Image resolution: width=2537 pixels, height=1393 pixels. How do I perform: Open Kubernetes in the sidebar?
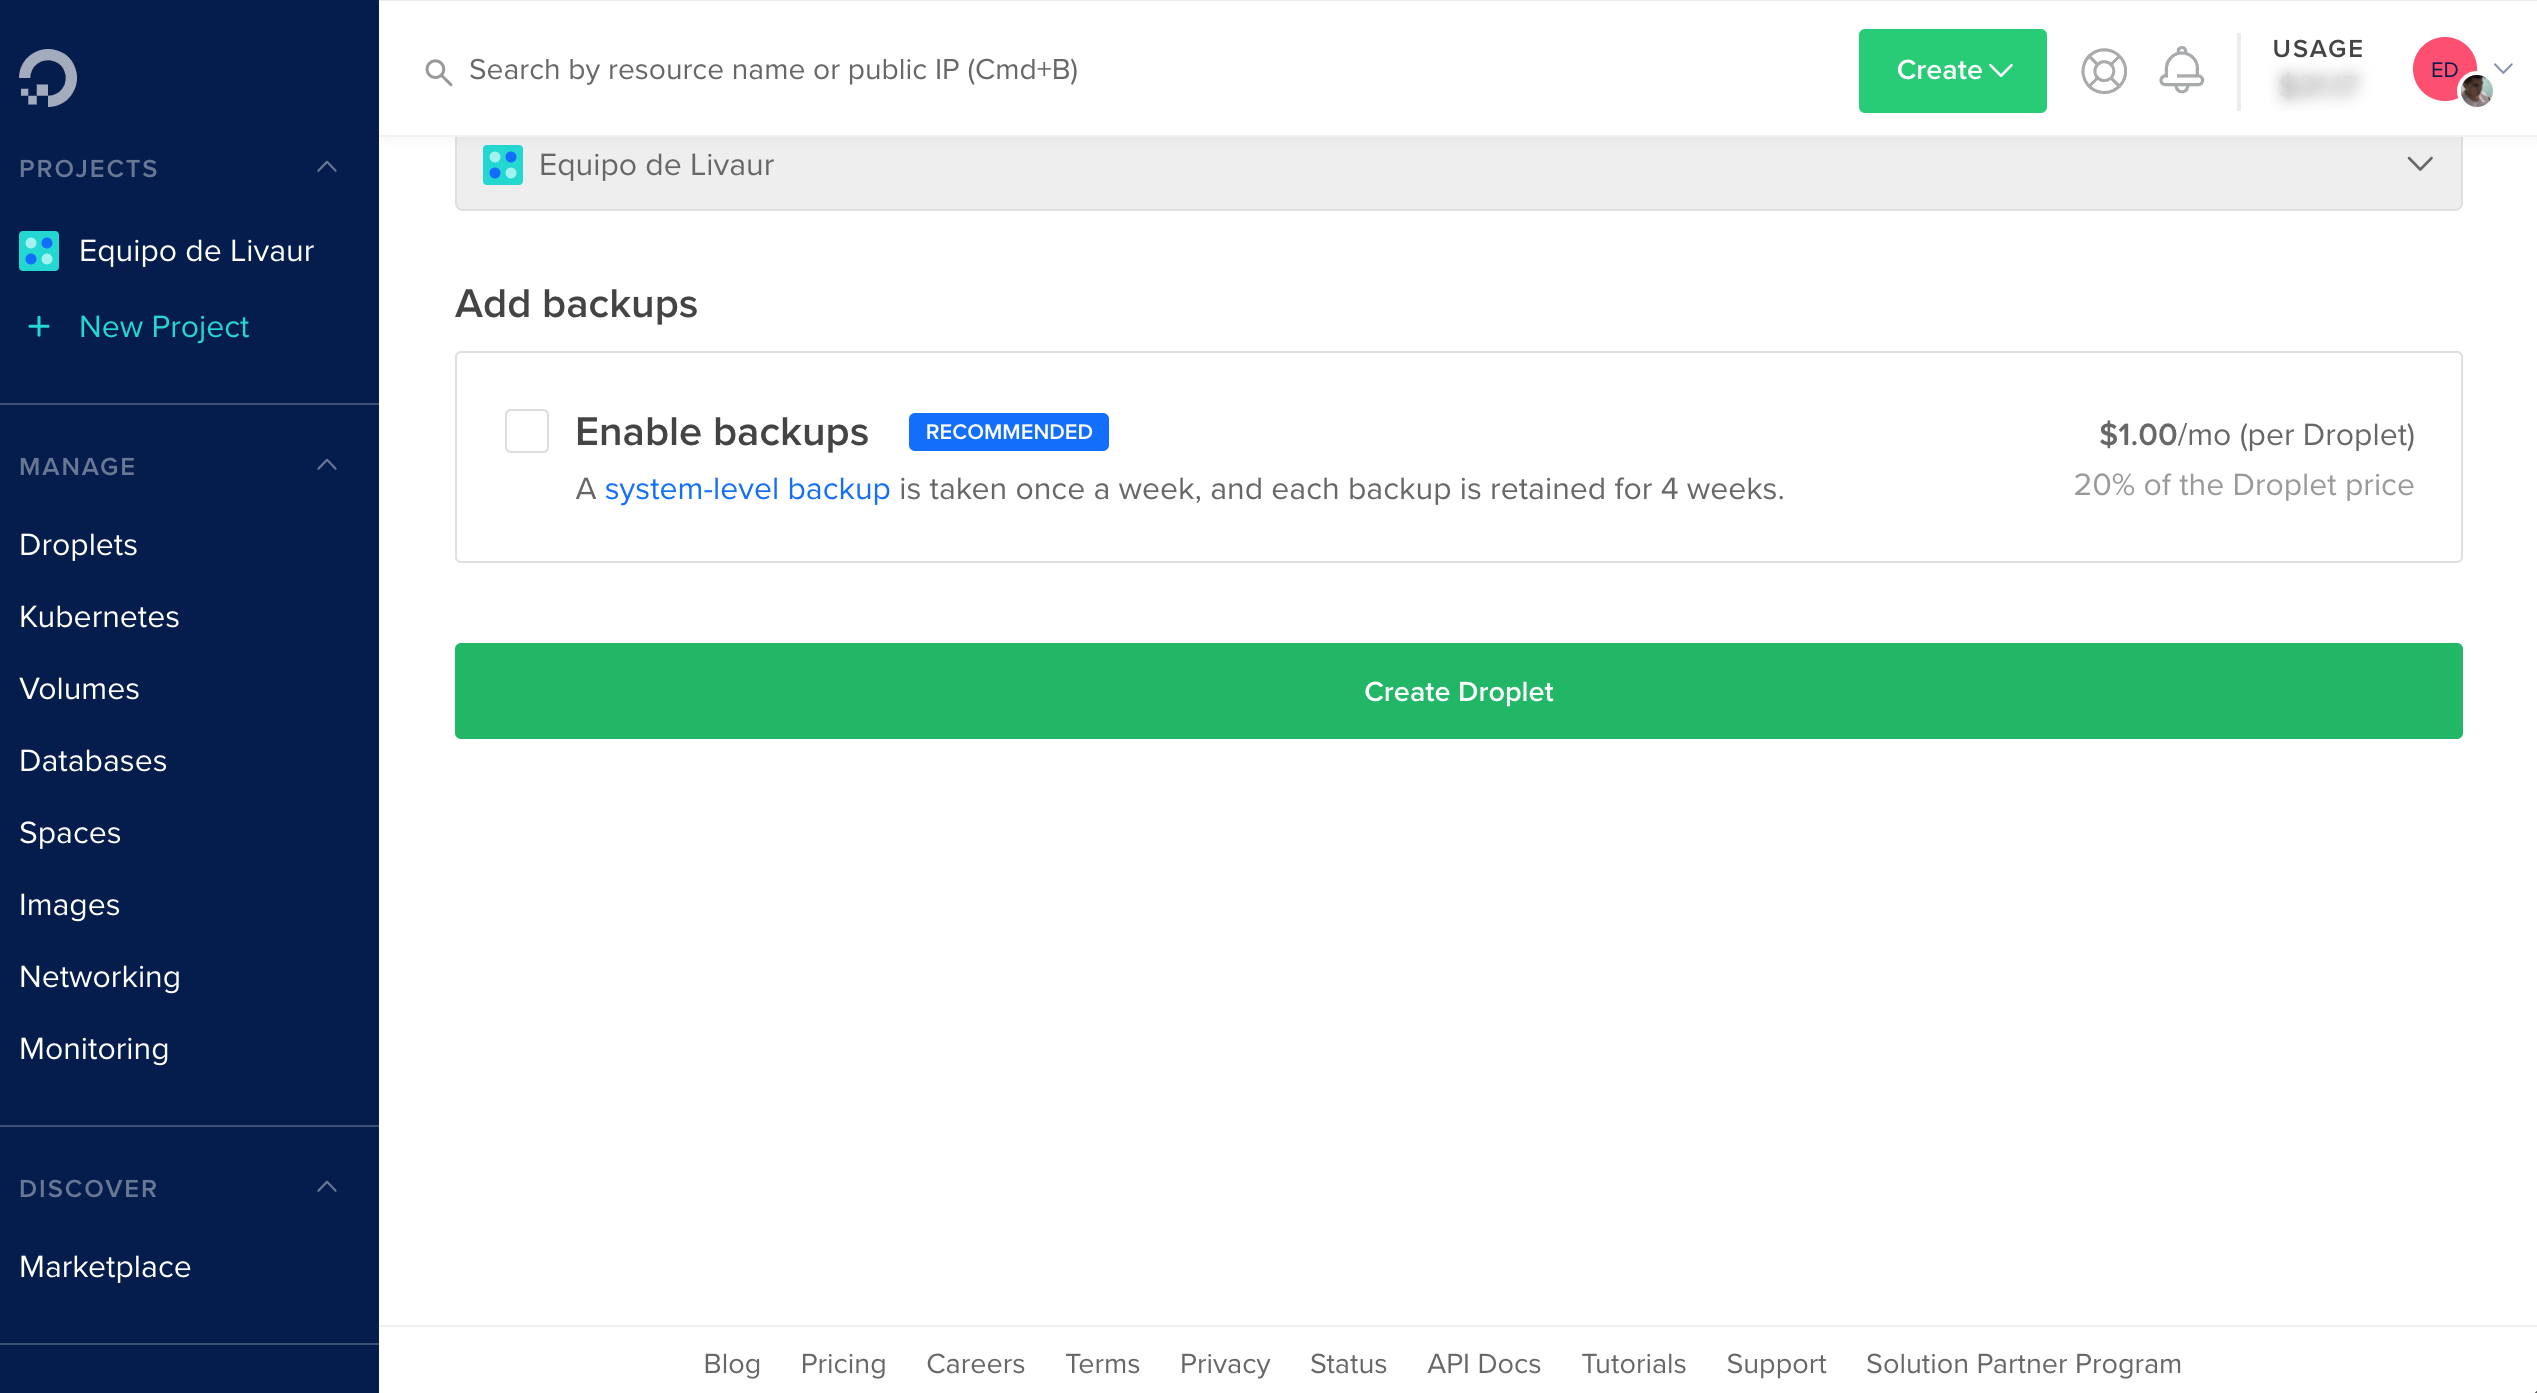pyautogui.click(x=99, y=617)
